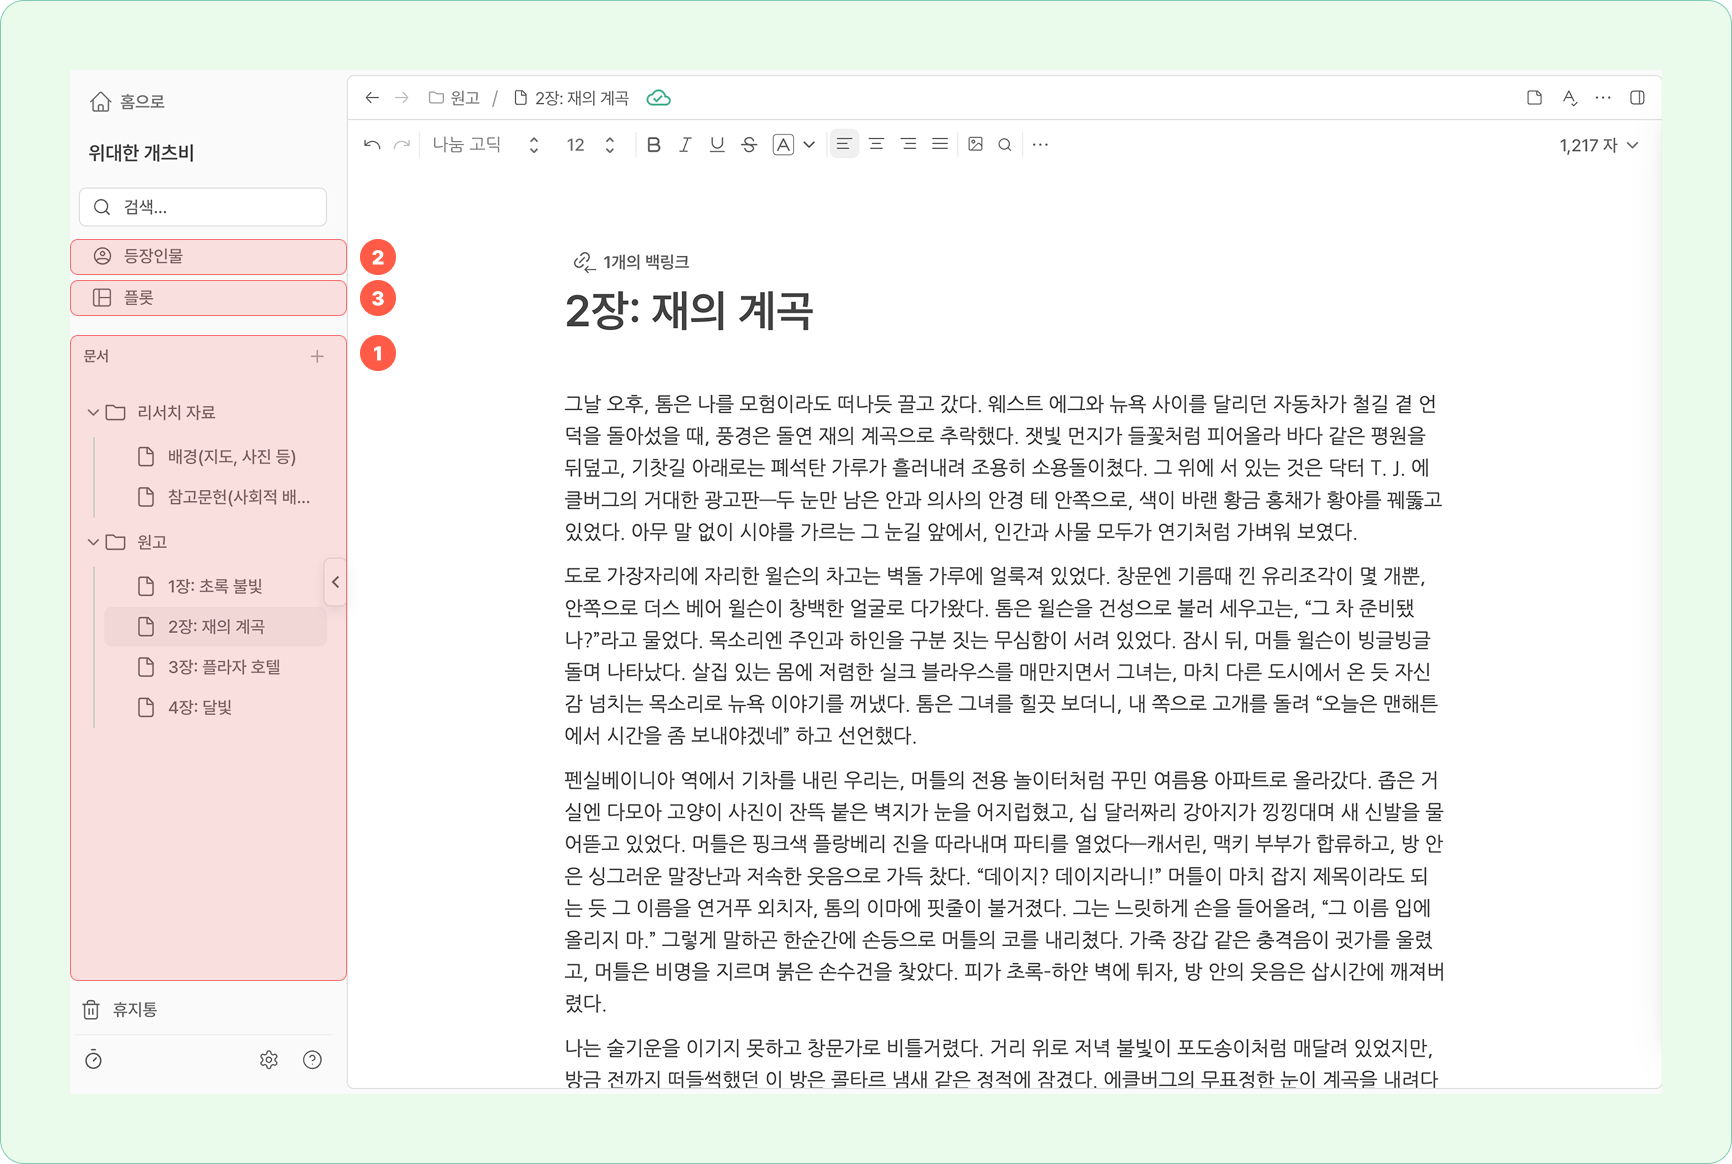
Task: Open 1장: 초록 불빛 chapter
Action: click(x=216, y=586)
